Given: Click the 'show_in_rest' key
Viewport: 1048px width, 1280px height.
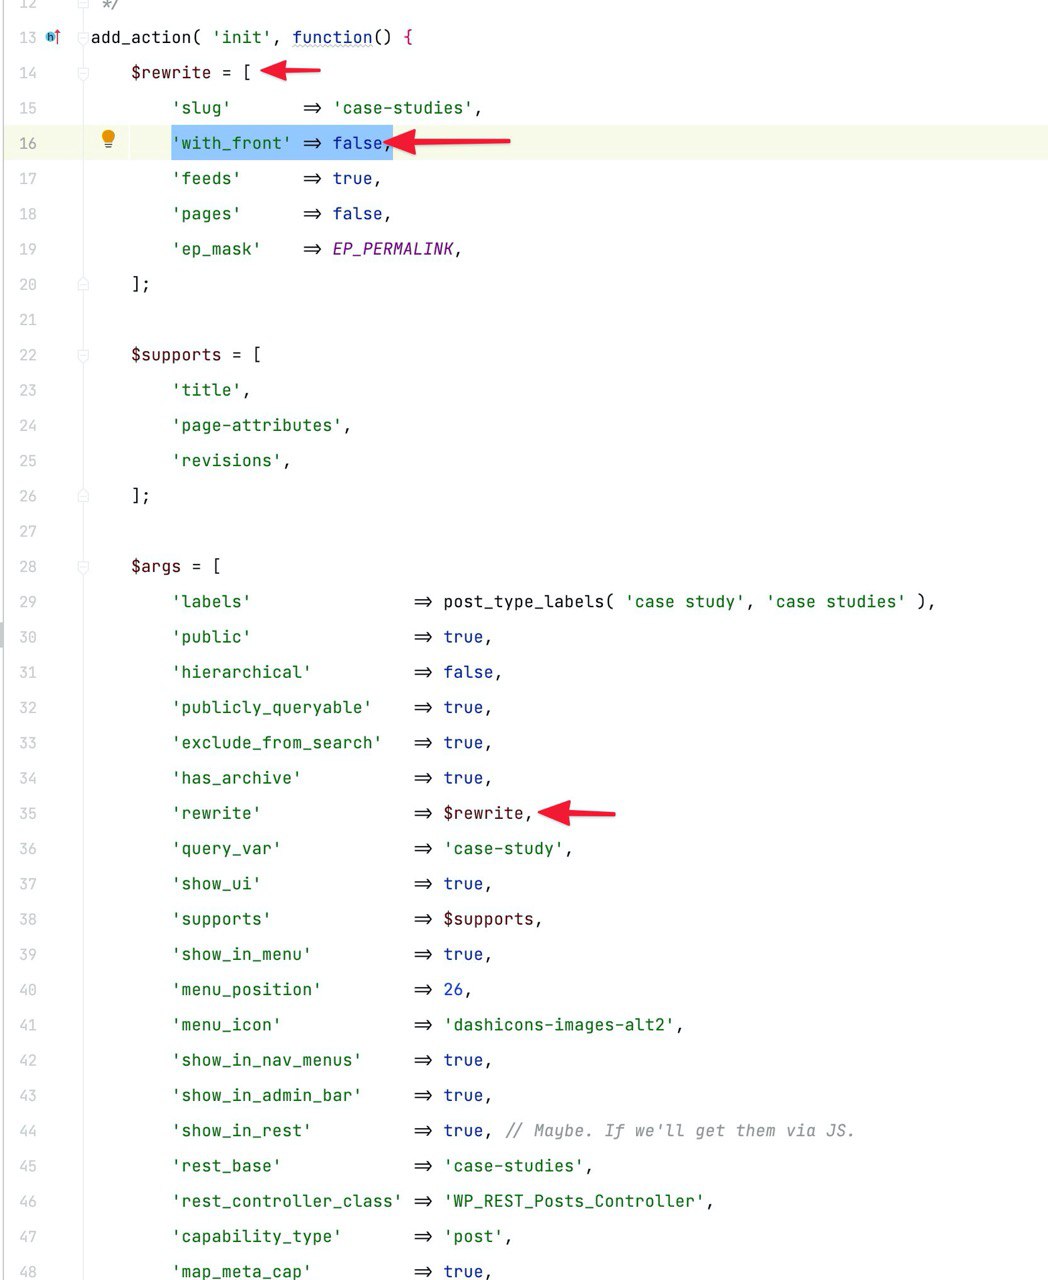Looking at the screenshot, I should [241, 1131].
